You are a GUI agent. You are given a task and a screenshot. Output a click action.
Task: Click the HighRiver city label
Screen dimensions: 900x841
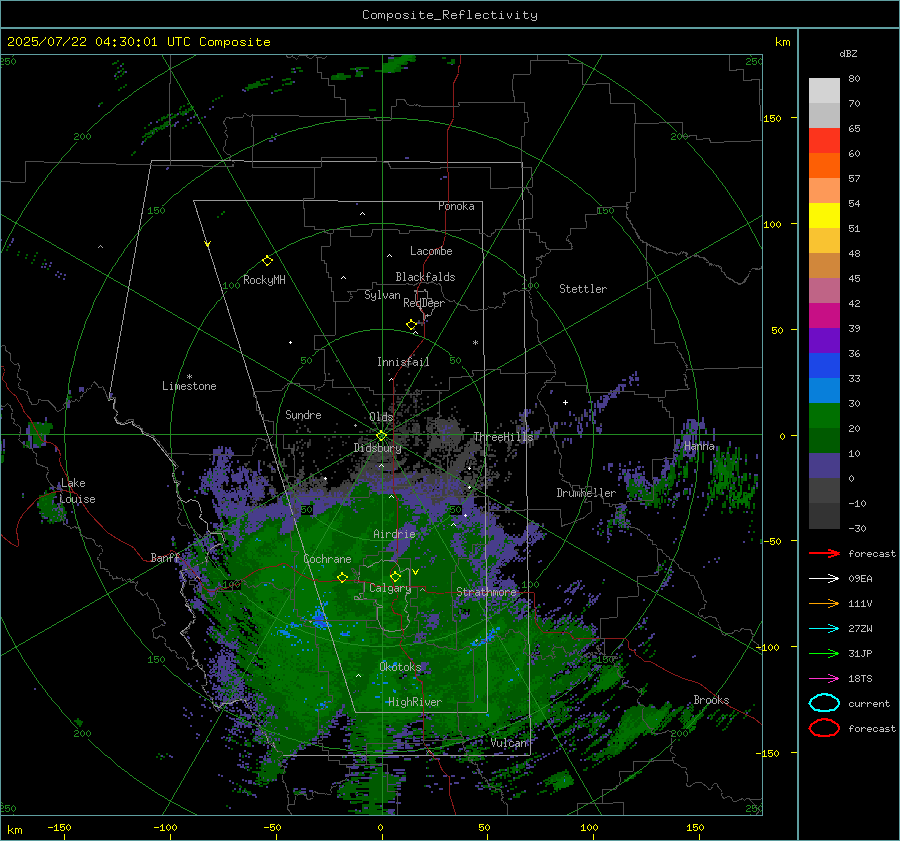[414, 702]
